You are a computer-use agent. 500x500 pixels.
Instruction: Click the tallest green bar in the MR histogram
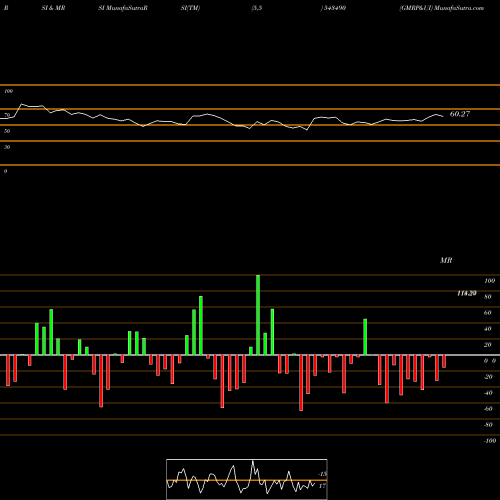click(258, 315)
